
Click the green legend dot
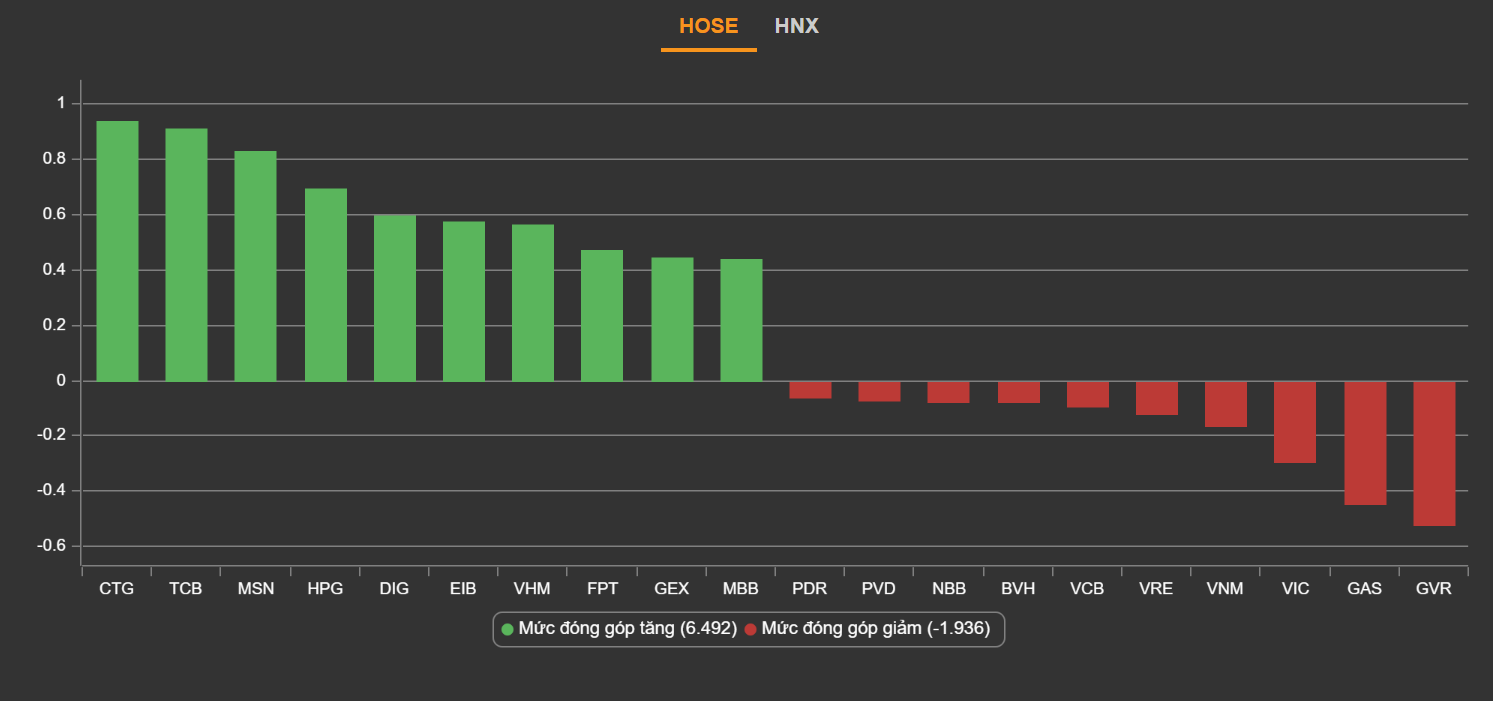pyautogui.click(x=507, y=629)
